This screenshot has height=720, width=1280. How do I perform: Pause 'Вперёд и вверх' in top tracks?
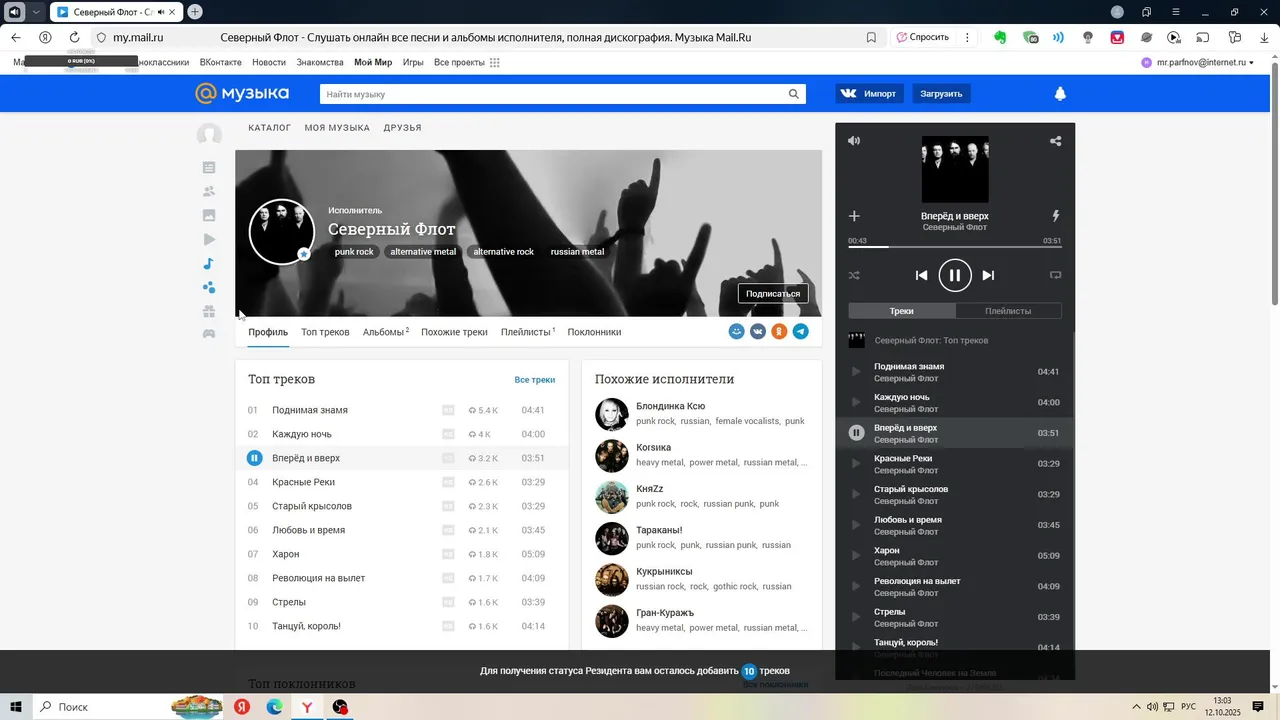tap(254, 458)
